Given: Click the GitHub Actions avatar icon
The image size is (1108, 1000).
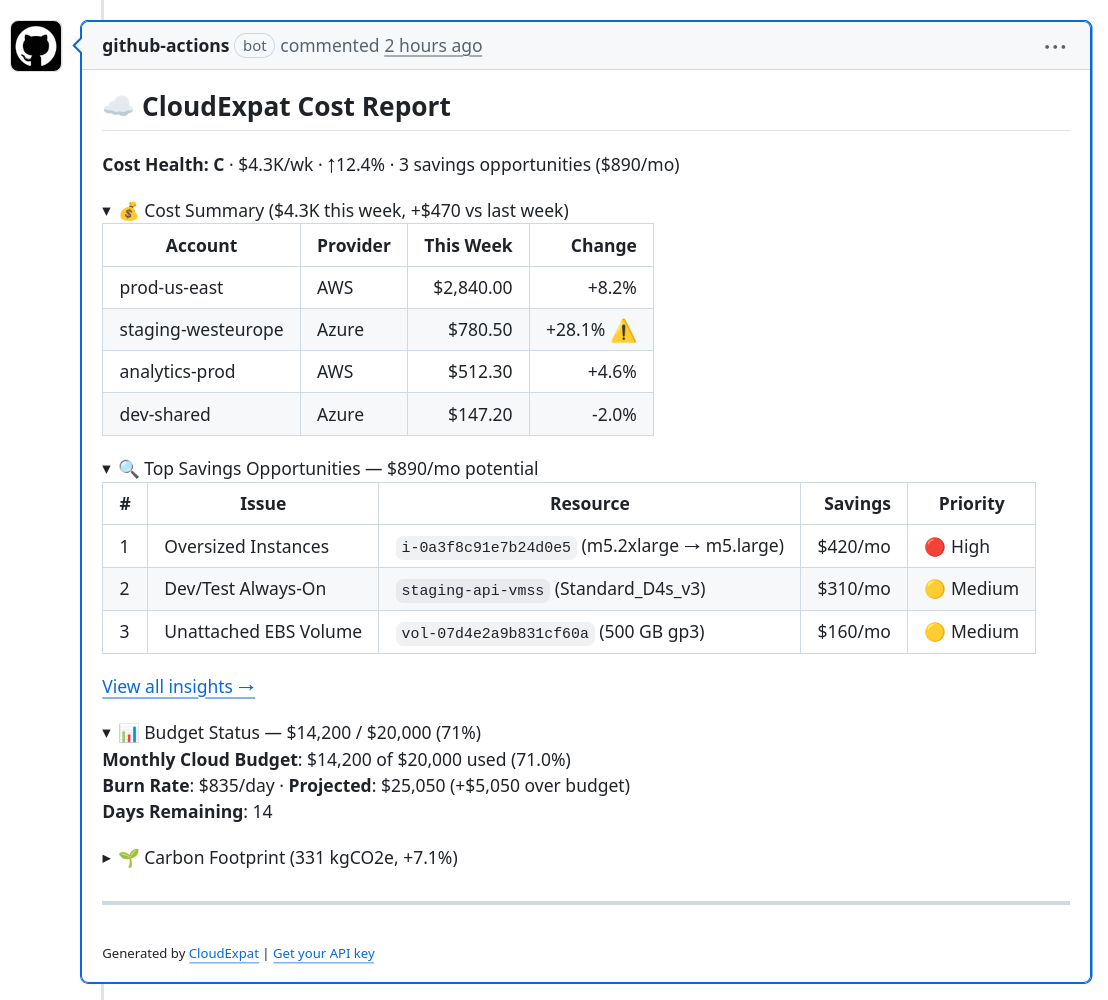Looking at the screenshot, I should pyautogui.click(x=36, y=46).
